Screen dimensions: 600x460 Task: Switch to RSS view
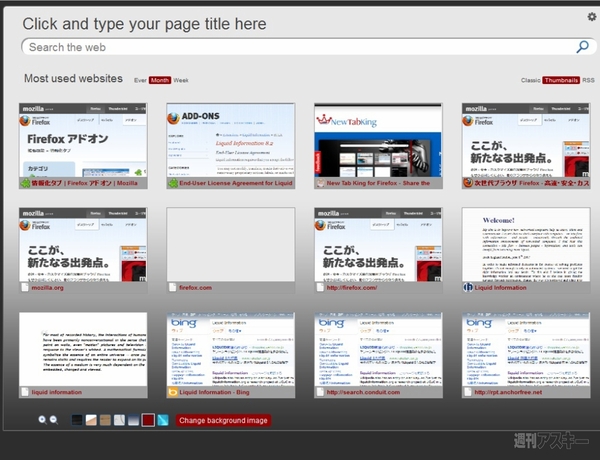pos(588,80)
